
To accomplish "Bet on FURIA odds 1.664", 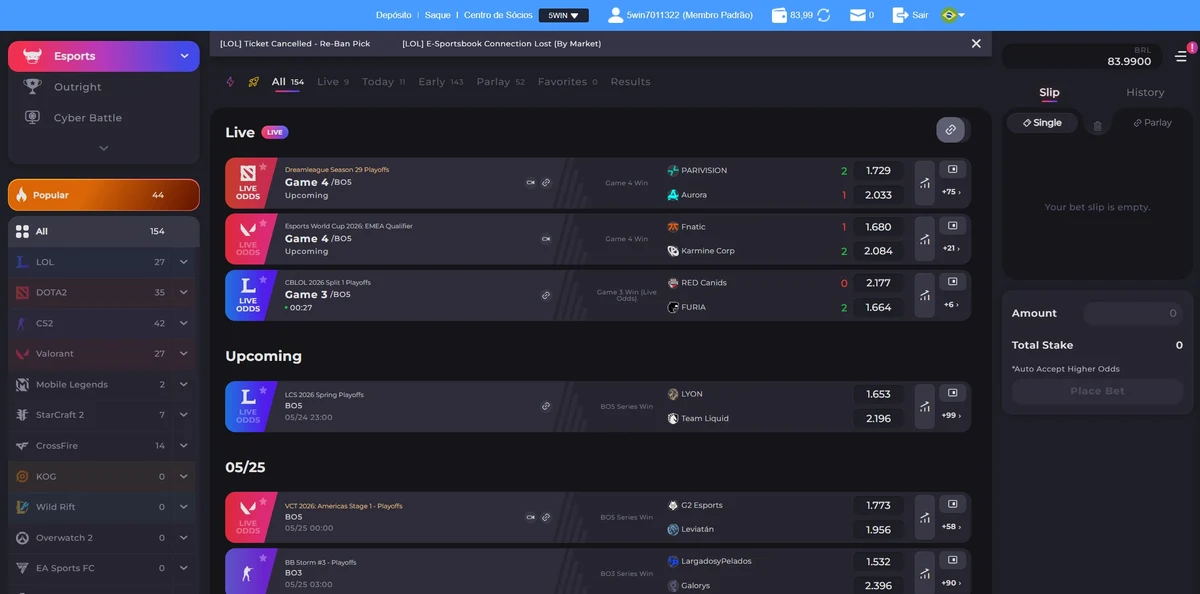I will pos(878,307).
